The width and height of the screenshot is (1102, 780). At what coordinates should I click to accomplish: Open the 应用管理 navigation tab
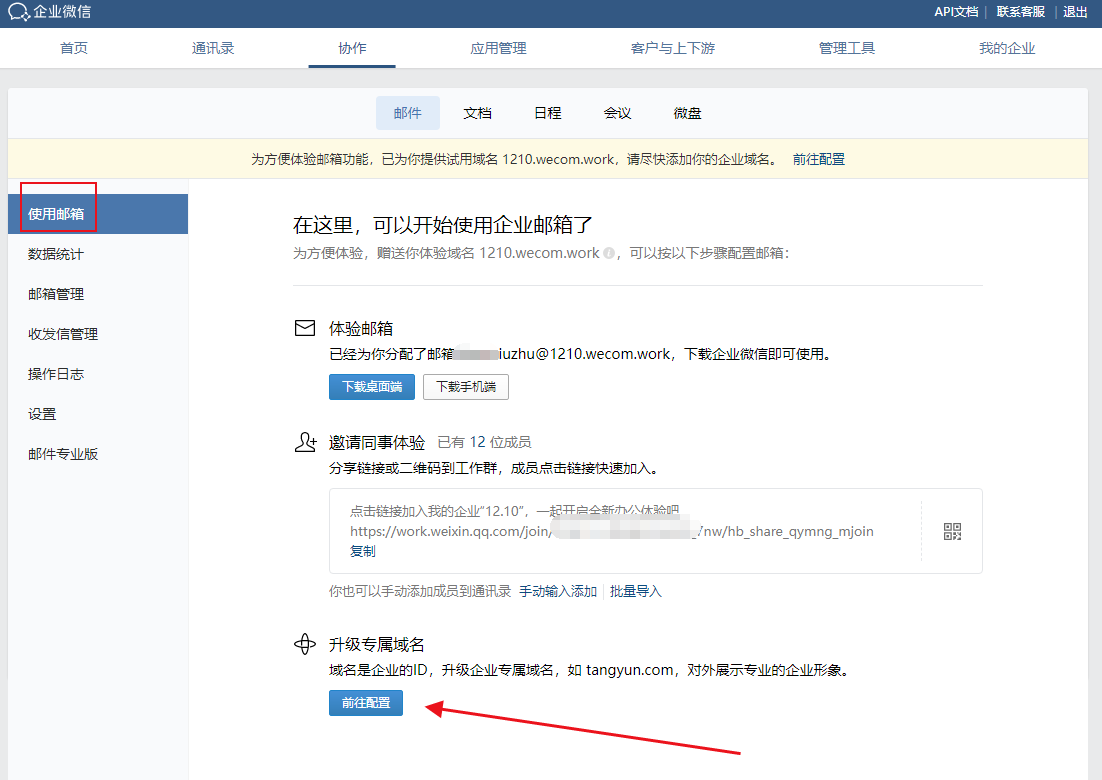(x=498, y=48)
